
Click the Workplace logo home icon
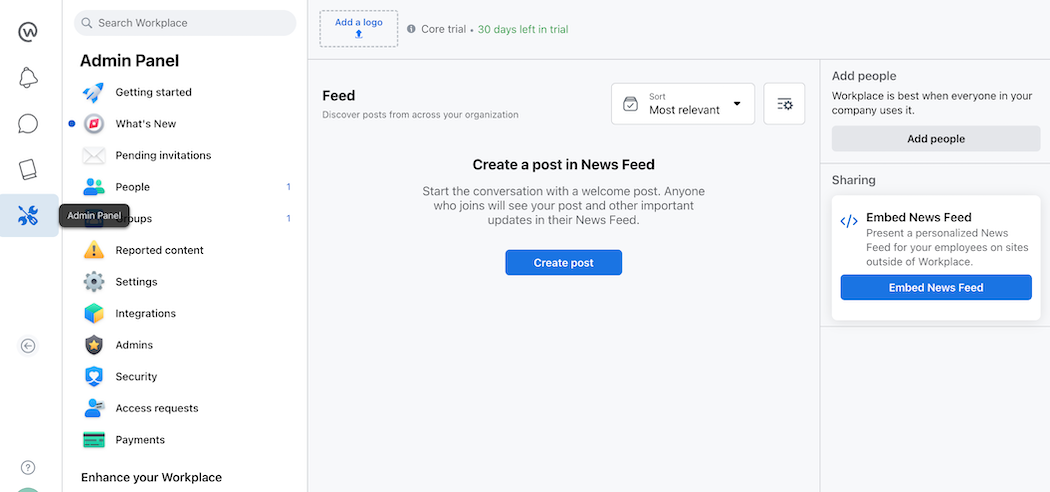pos(28,32)
